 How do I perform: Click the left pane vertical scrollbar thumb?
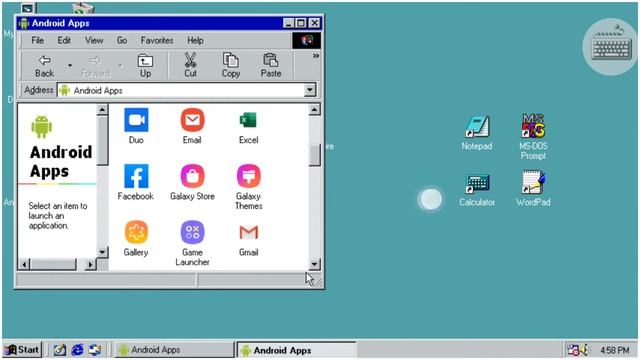click(x=102, y=140)
